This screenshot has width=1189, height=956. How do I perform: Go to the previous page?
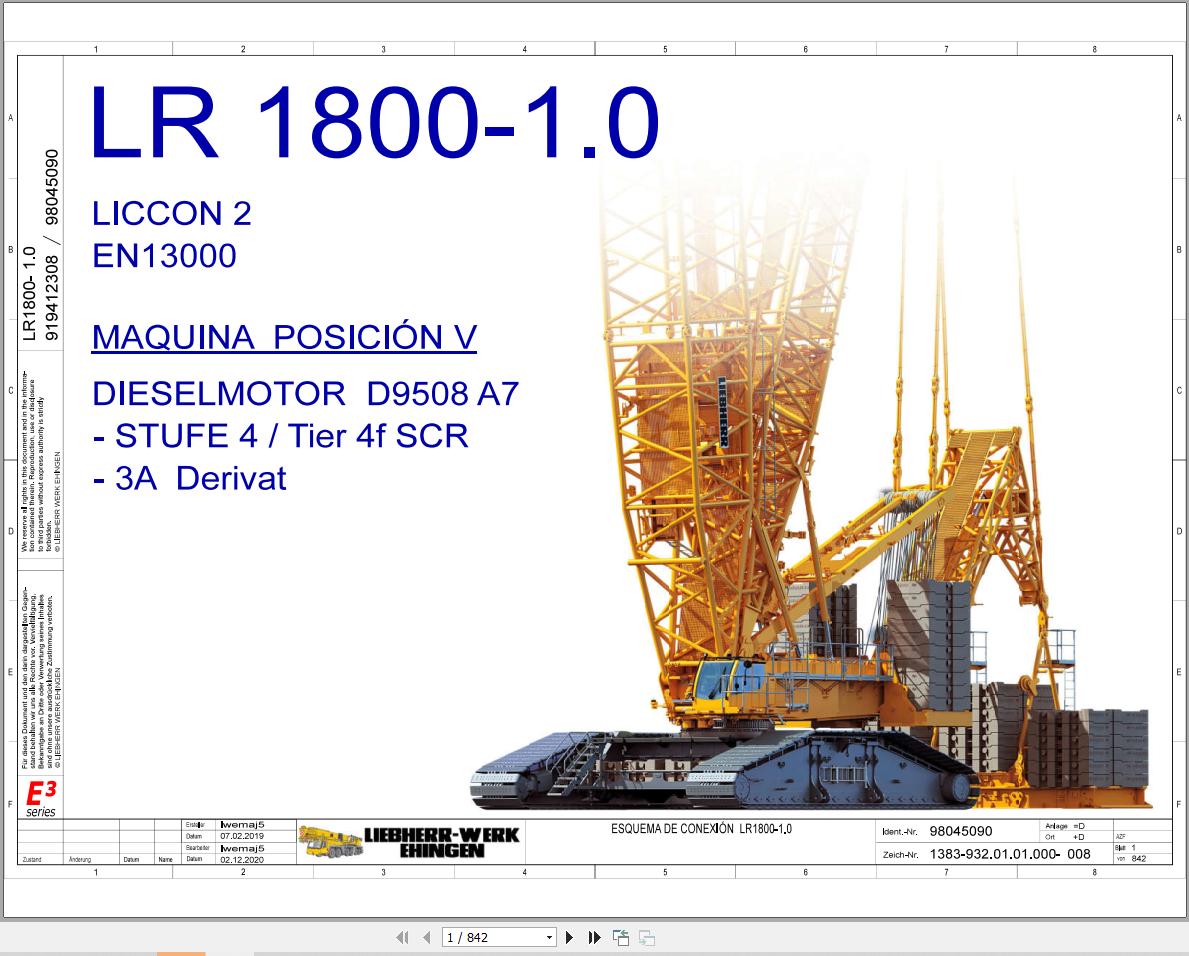point(427,938)
